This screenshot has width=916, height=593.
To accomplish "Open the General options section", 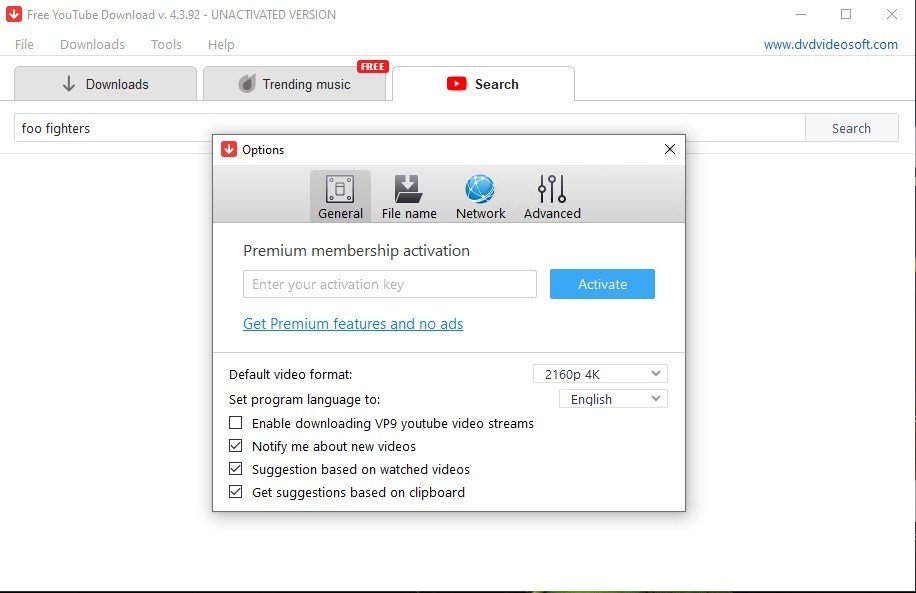I will tap(340, 196).
